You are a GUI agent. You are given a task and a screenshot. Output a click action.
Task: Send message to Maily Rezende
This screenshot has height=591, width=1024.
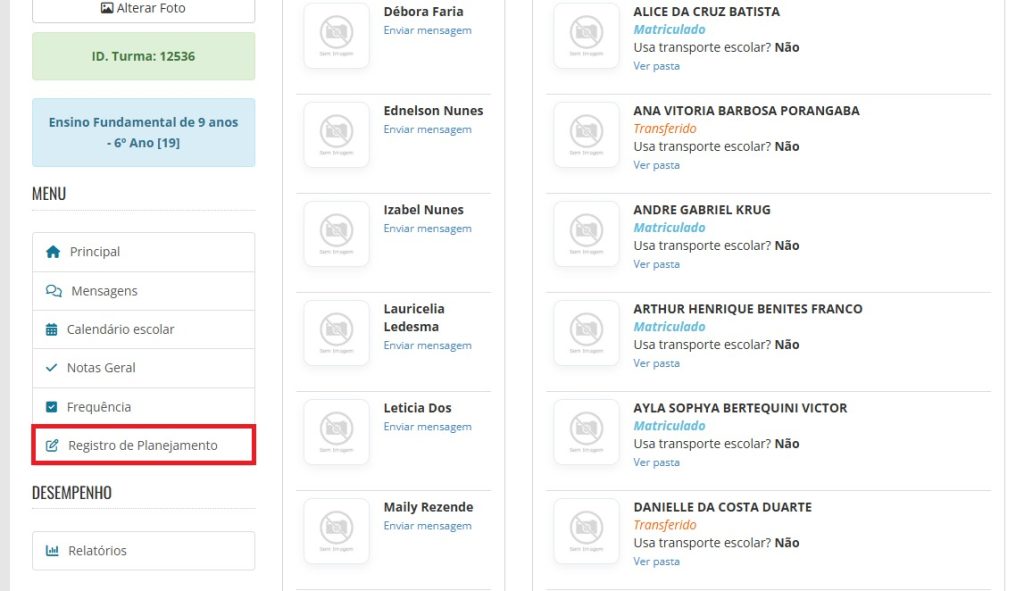[427, 526]
